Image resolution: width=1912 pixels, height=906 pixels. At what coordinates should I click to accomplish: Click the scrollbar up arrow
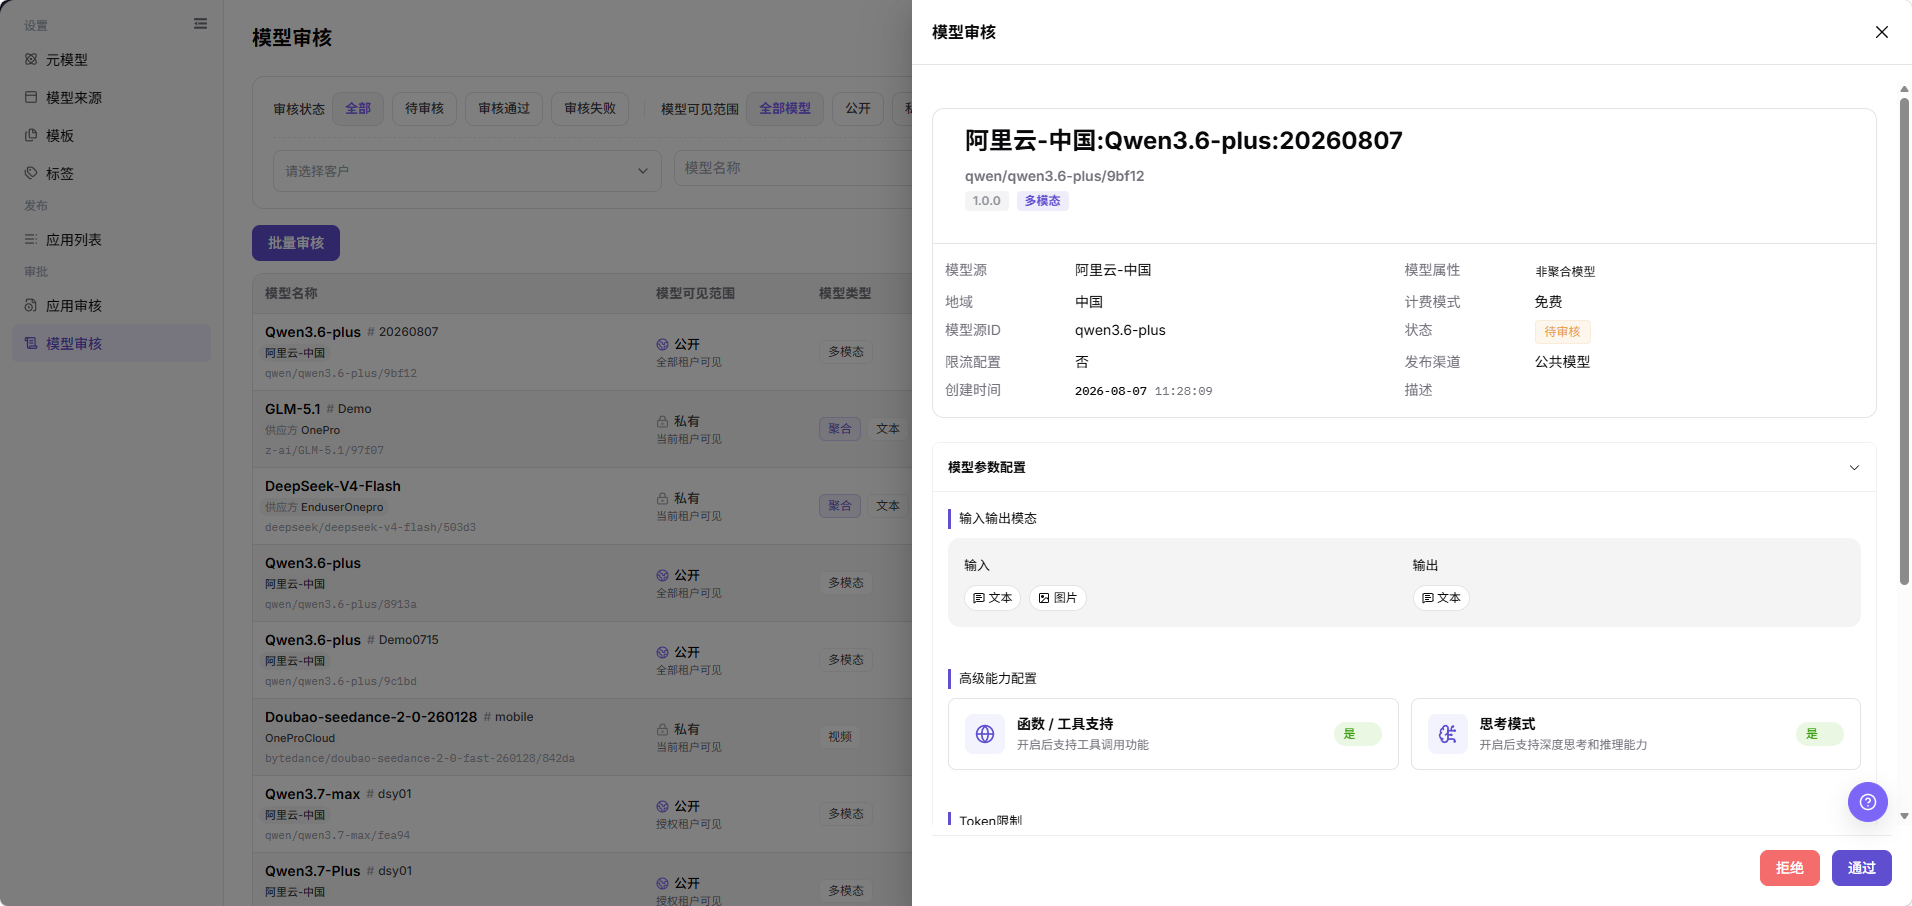pyautogui.click(x=1904, y=89)
